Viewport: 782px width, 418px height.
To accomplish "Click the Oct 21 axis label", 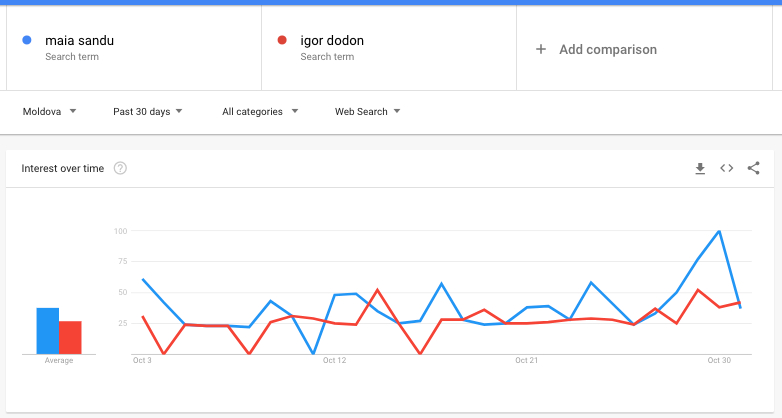I will pyautogui.click(x=527, y=360).
